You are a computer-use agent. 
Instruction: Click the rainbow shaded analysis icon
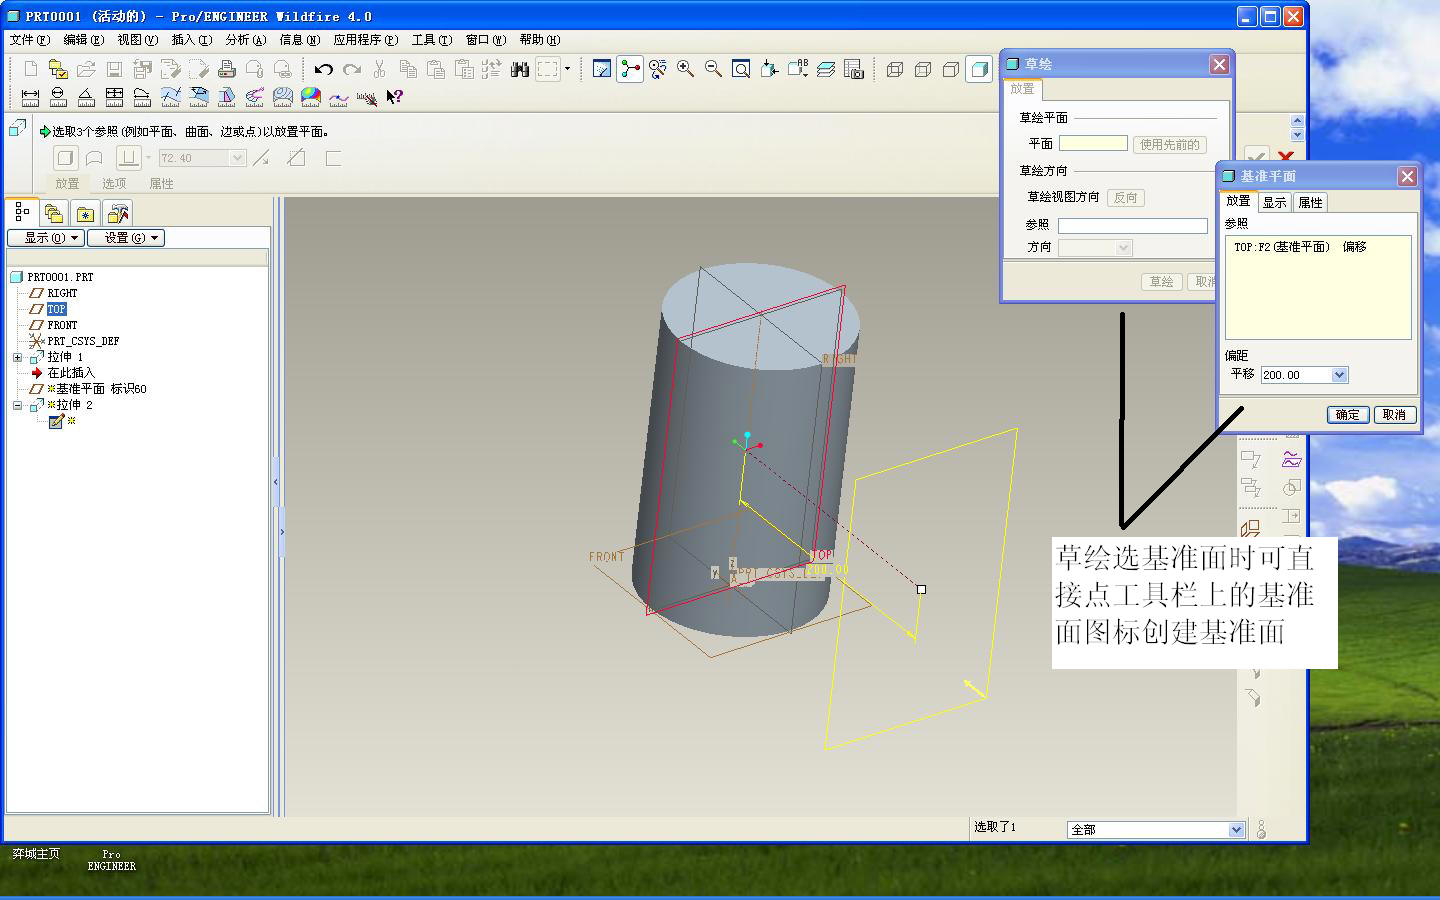point(311,97)
